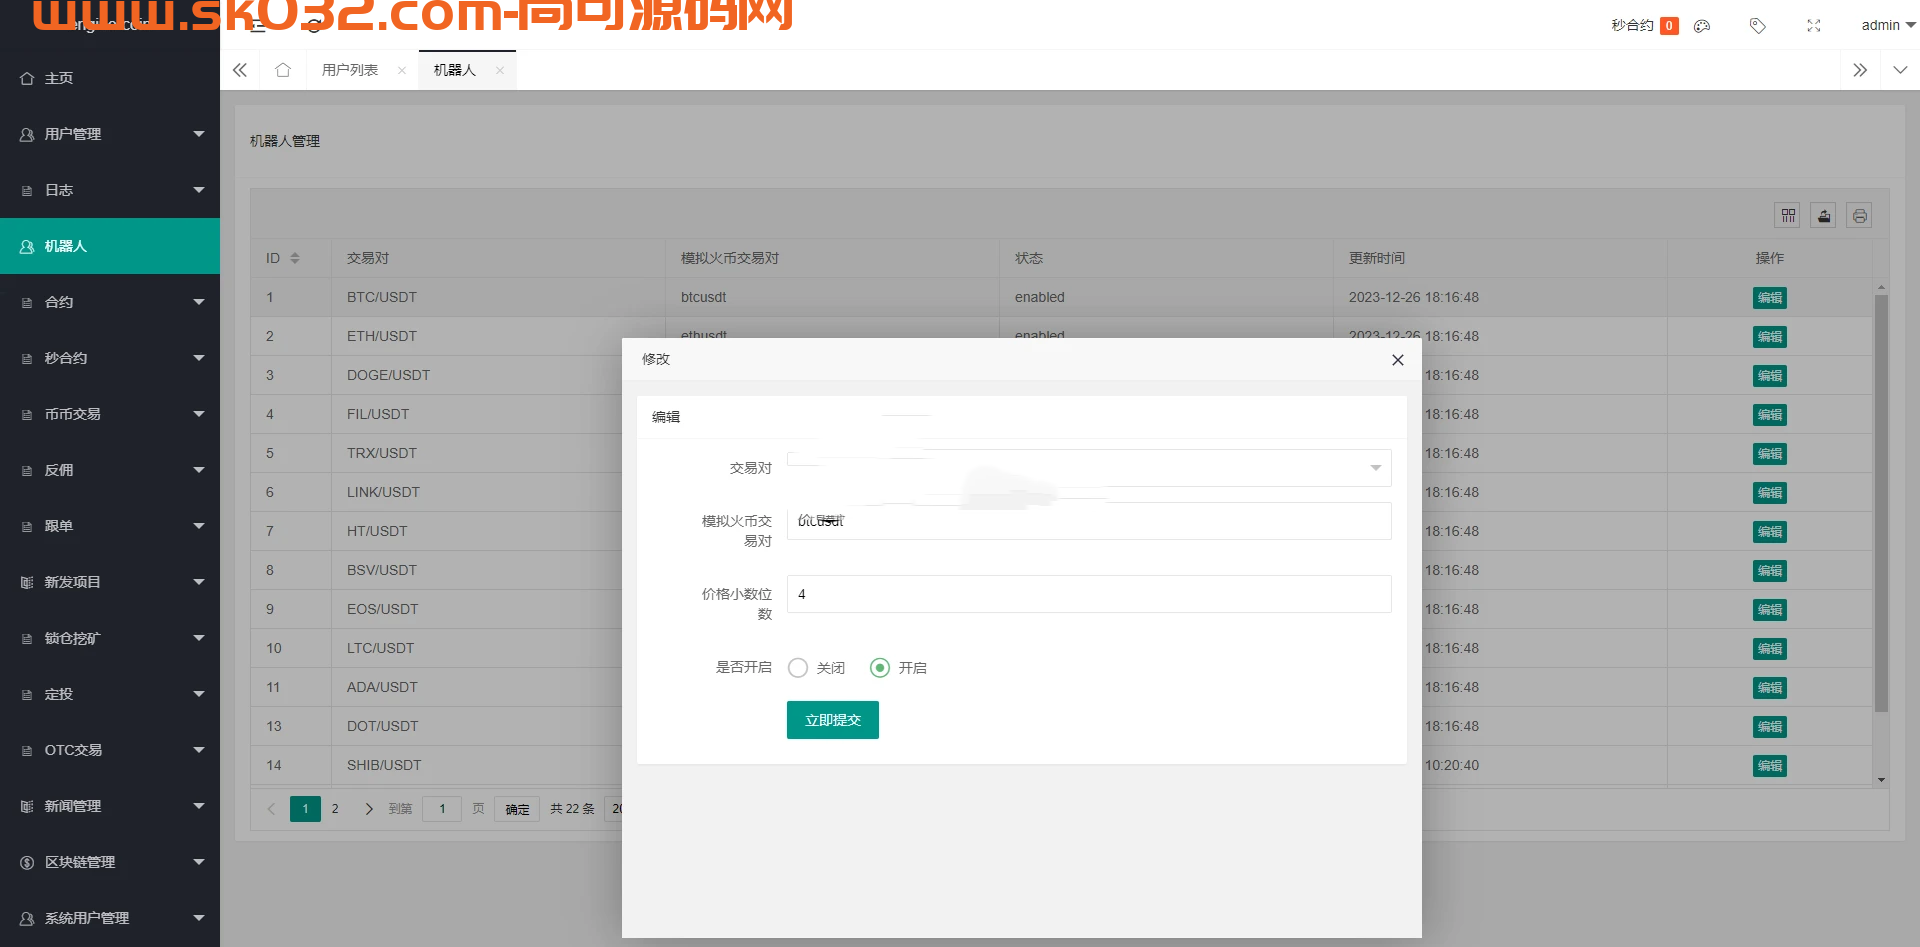The width and height of the screenshot is (1920, 947).
Task: Go to the next page arrow
Action: tap(368, 809)
